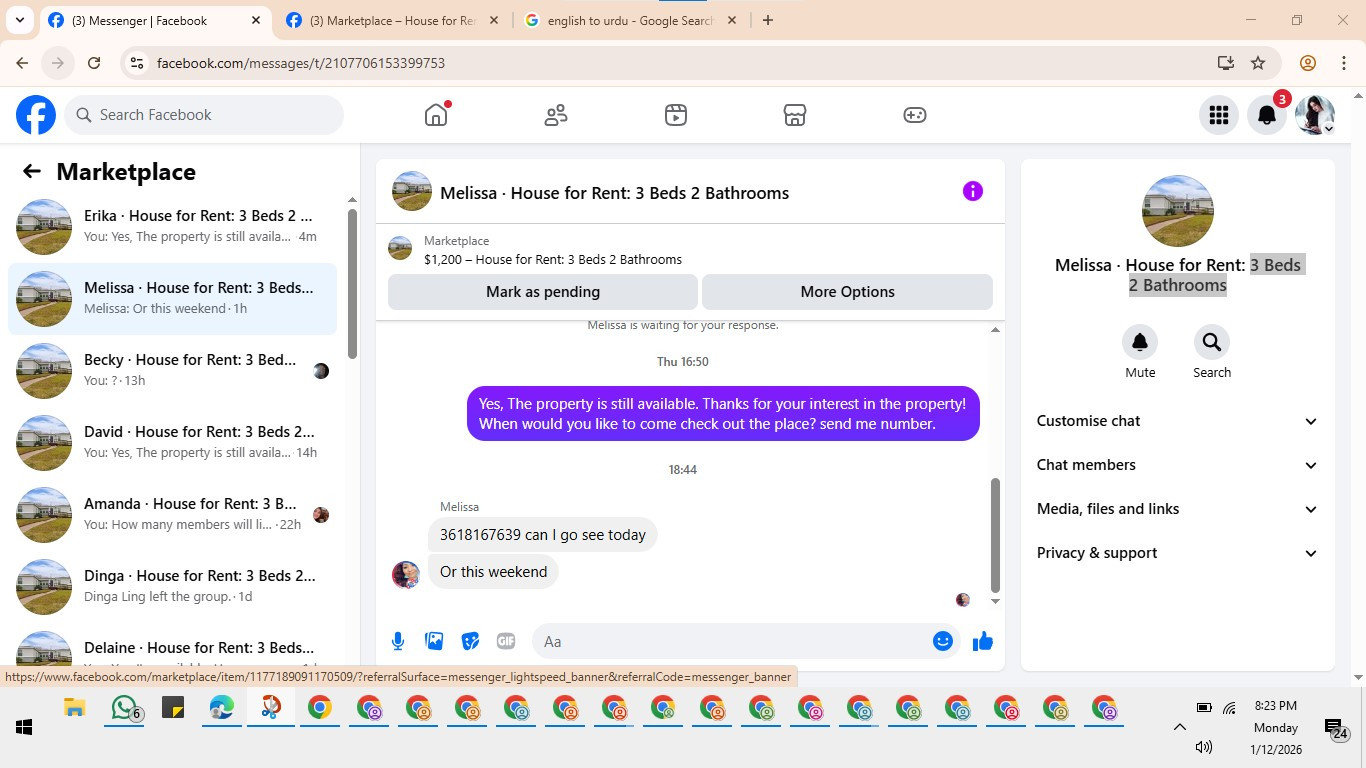This screenshot has width=1366, height=768.
Task: Go back in browser history
Action: [x=22, y=63]
